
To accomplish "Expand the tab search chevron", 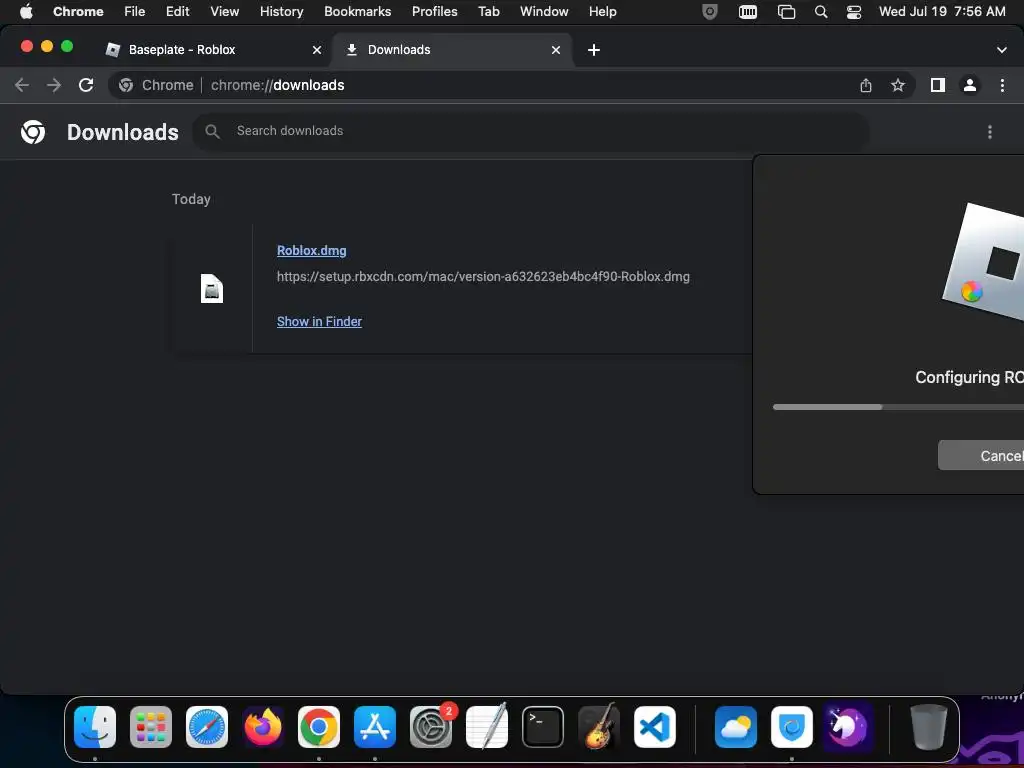I will [x=1002, y=50].
